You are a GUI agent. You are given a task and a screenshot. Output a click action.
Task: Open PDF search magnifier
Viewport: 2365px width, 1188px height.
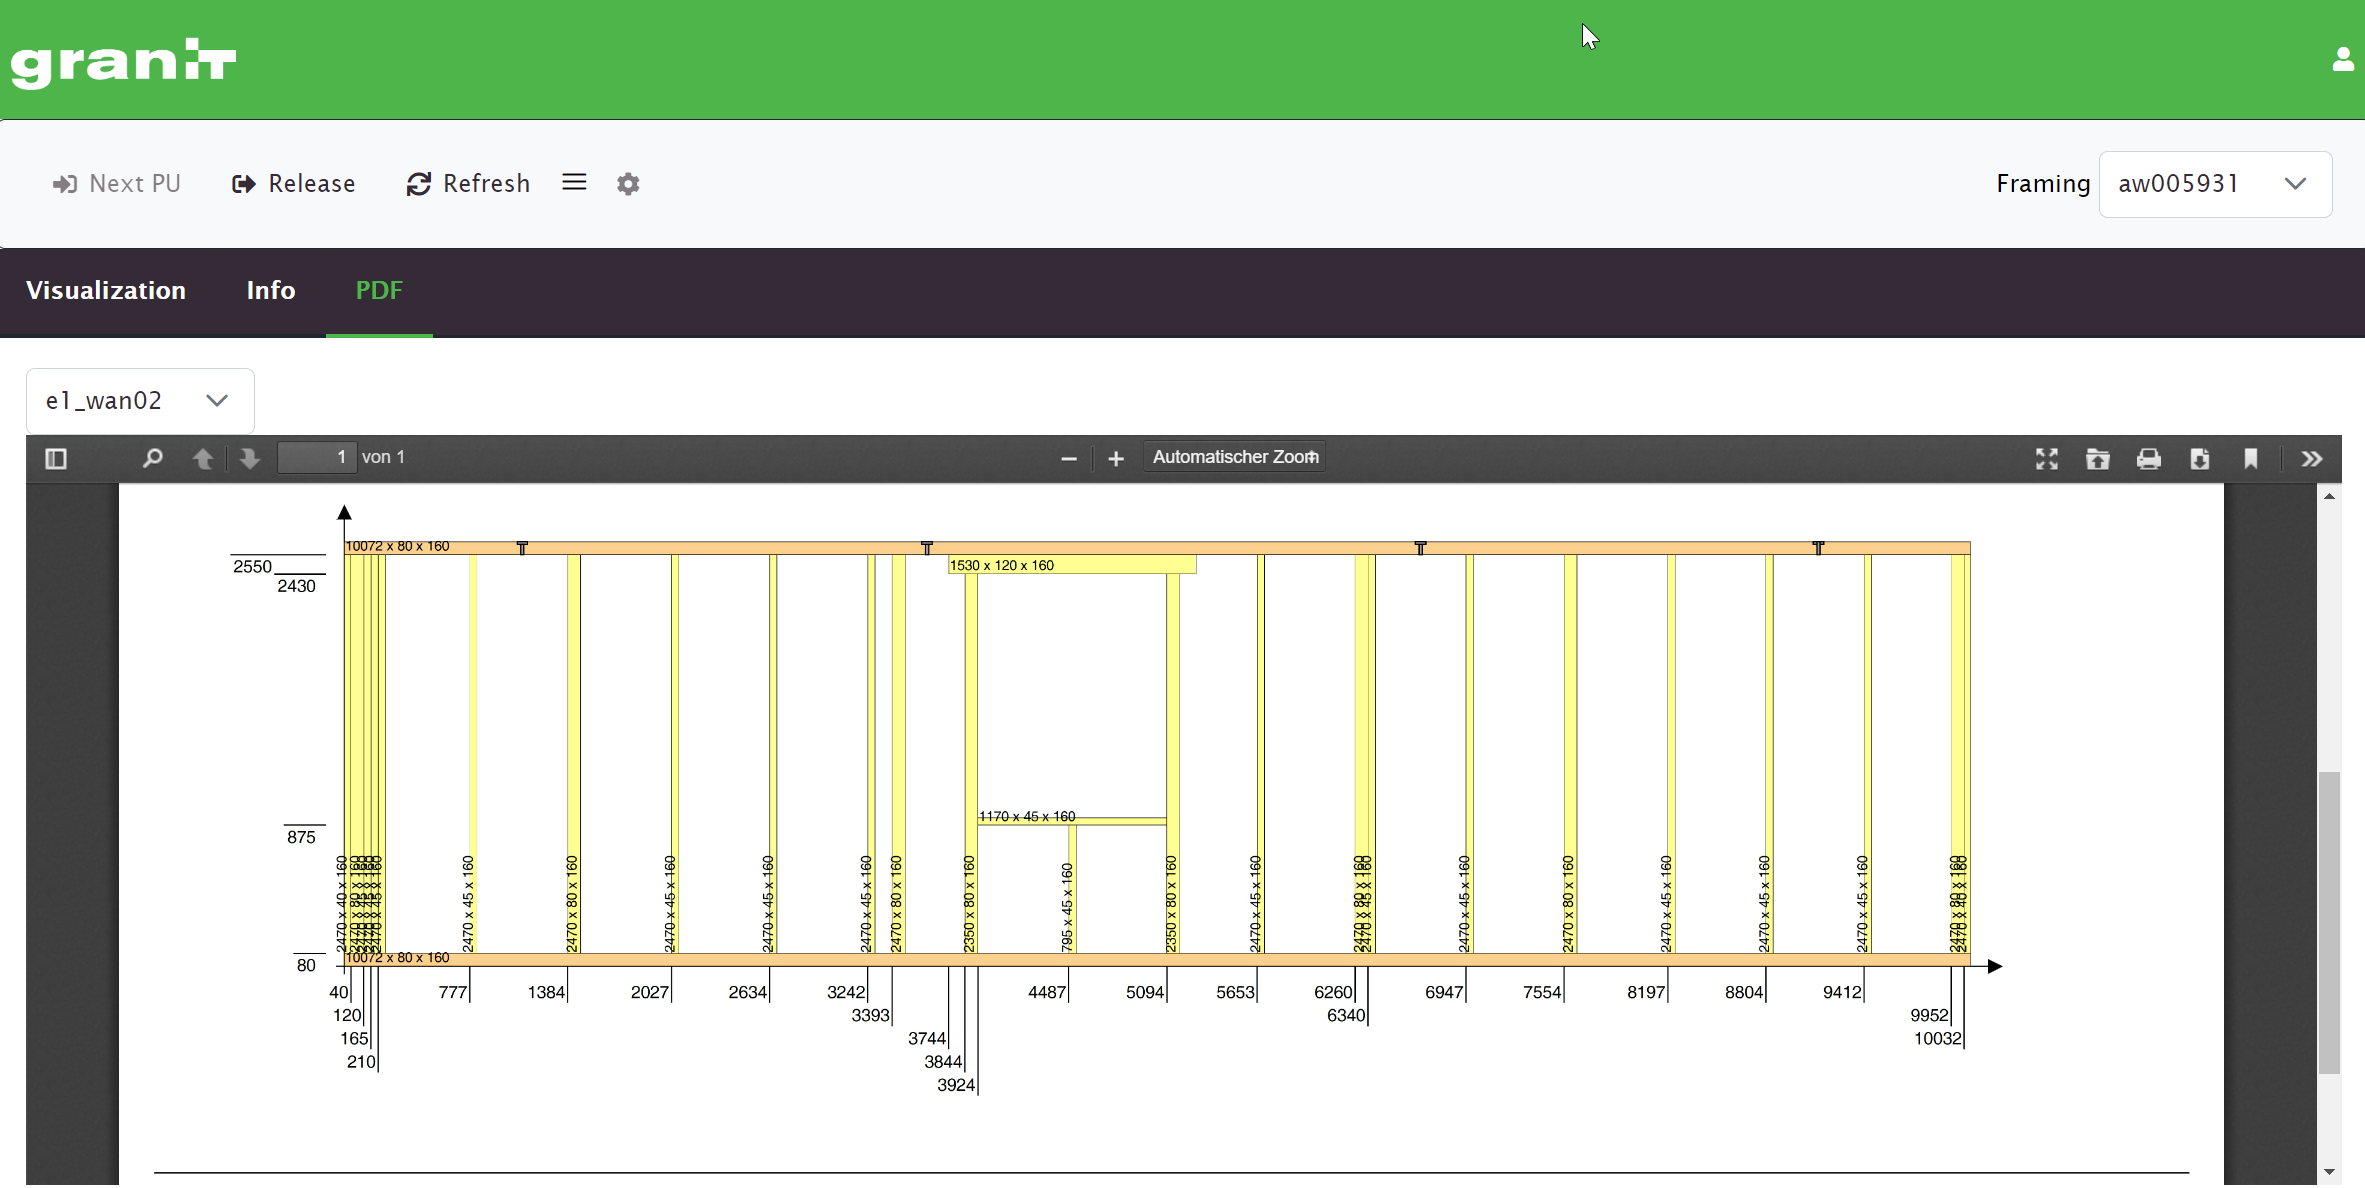coord(152,458)
